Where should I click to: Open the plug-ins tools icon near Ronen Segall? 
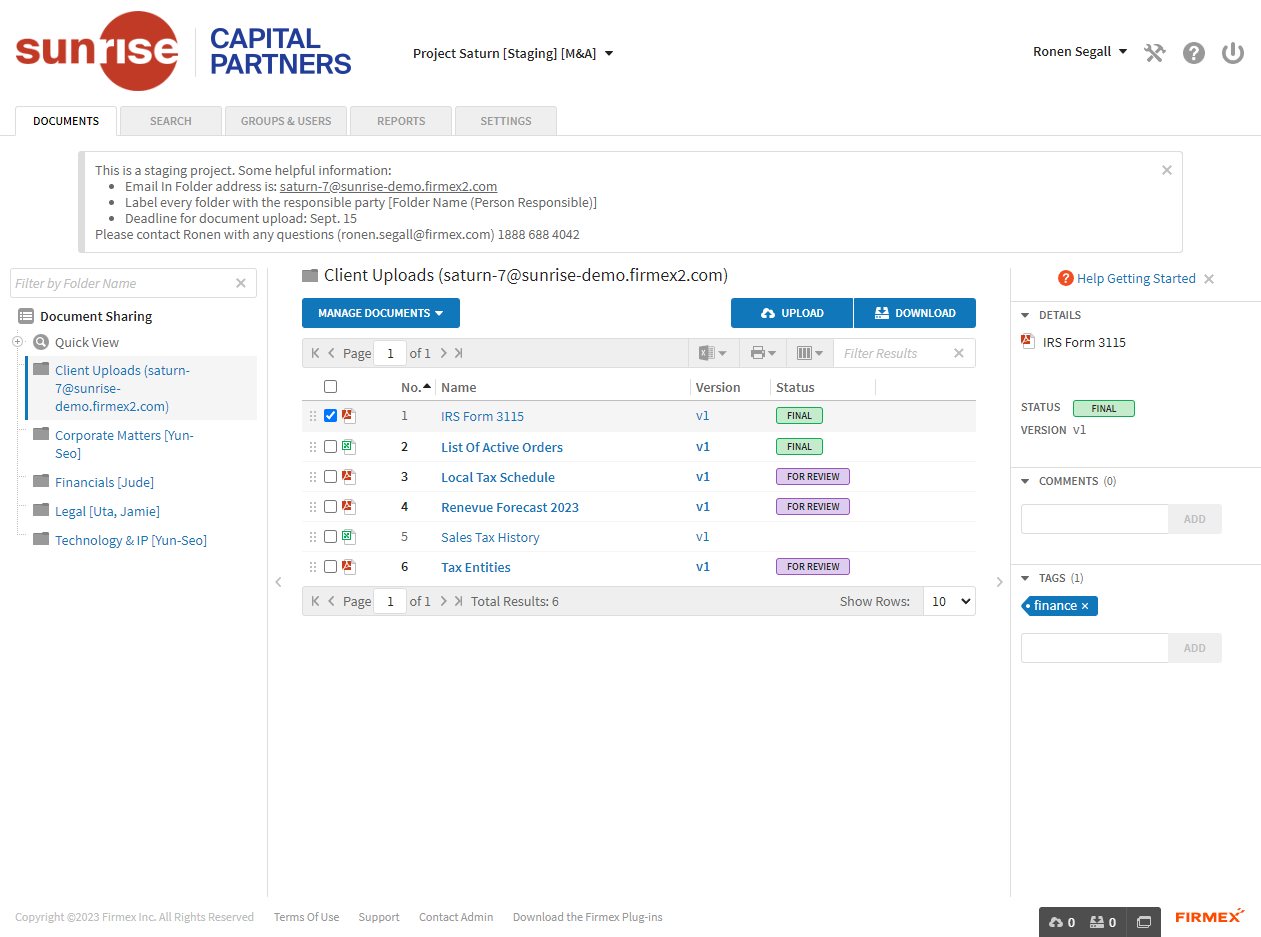pos(1155,52)
